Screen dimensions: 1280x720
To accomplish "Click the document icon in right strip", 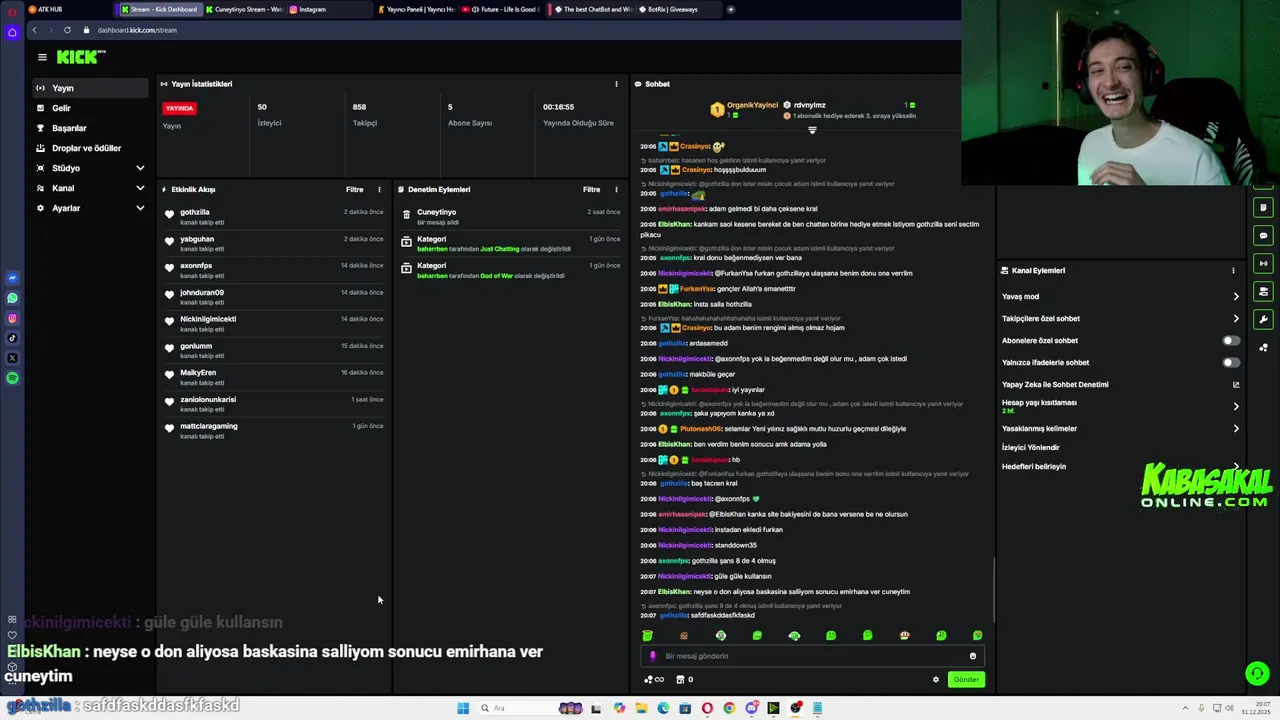I will coord(1263,208).
